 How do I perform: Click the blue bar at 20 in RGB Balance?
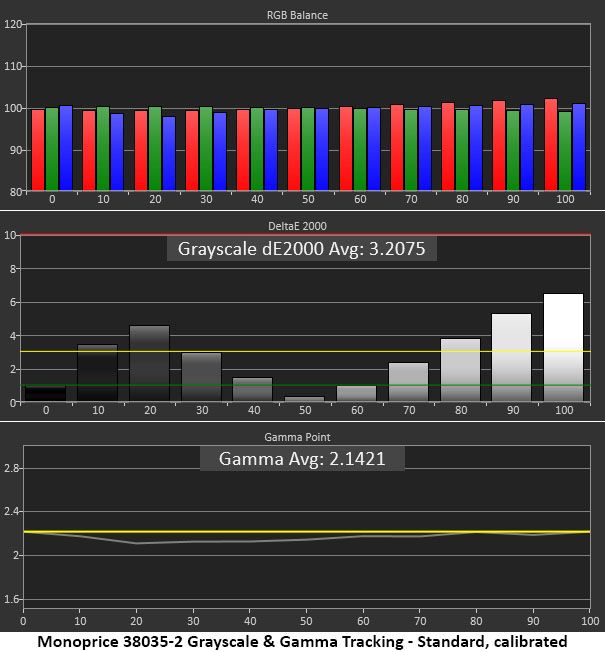(169, 154)
